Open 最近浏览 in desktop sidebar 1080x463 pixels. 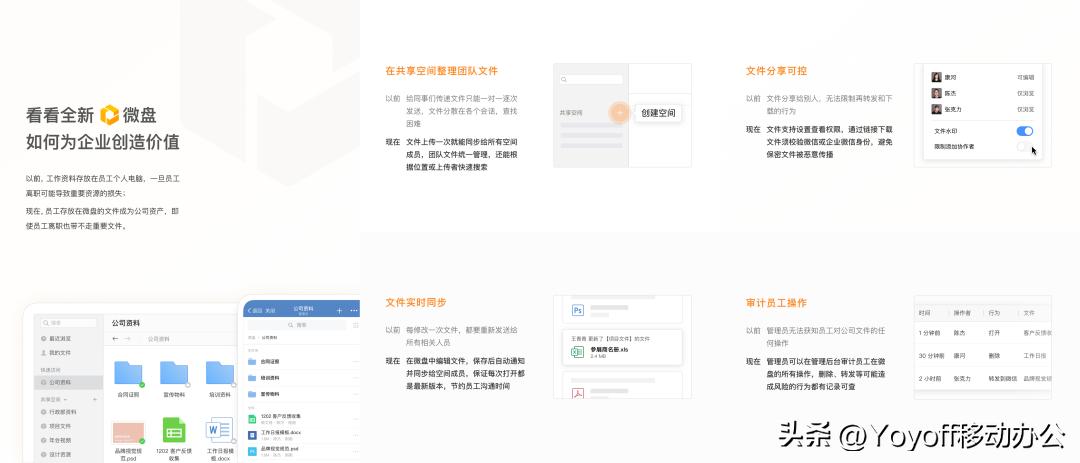tap(59, 338)
